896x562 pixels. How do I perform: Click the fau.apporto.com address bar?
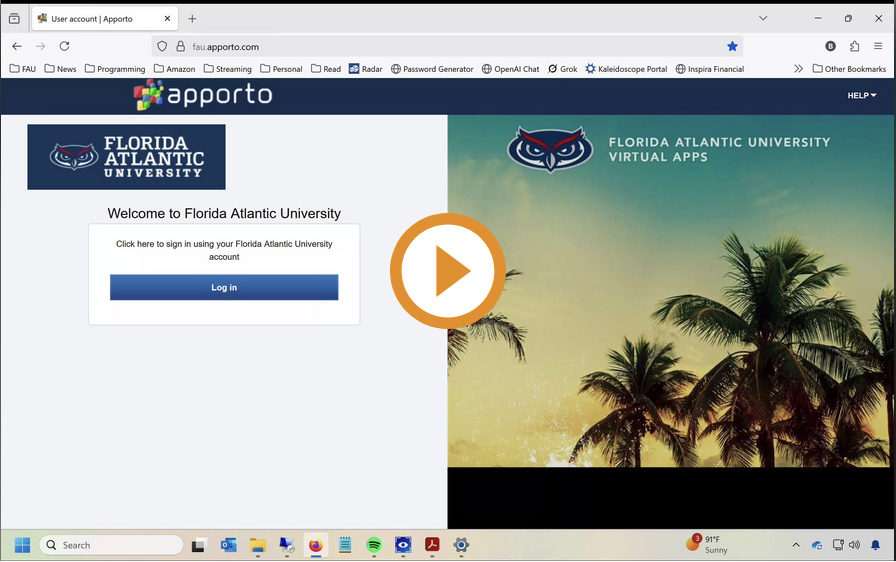(x=450, y=46)
